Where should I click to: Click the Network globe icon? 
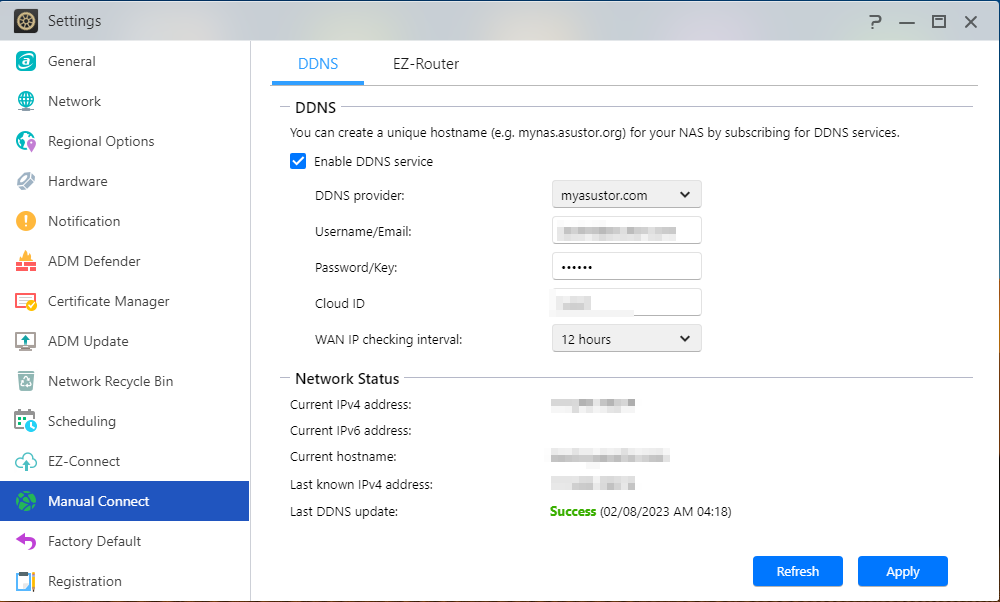pos(26,101)
